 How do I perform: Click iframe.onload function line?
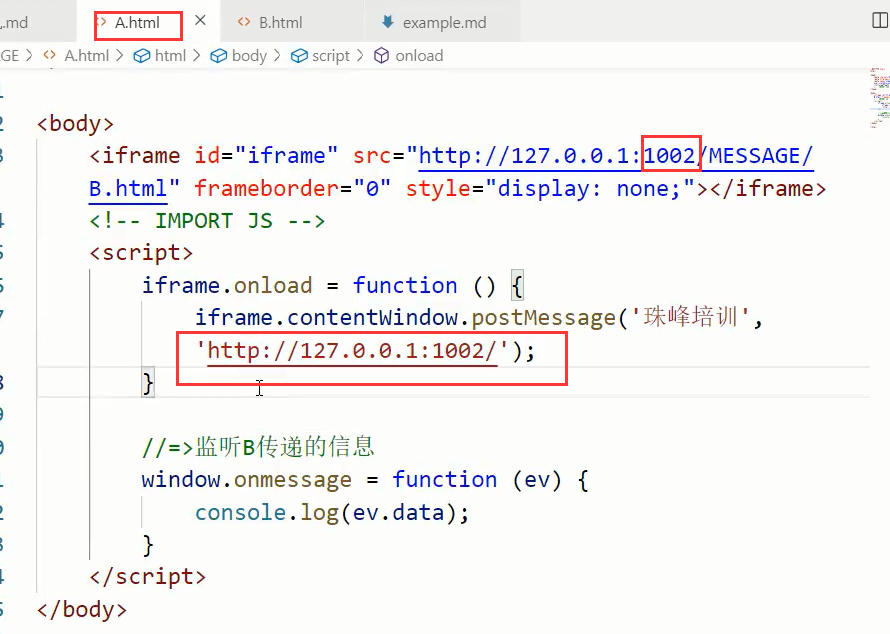coord(332,285)
